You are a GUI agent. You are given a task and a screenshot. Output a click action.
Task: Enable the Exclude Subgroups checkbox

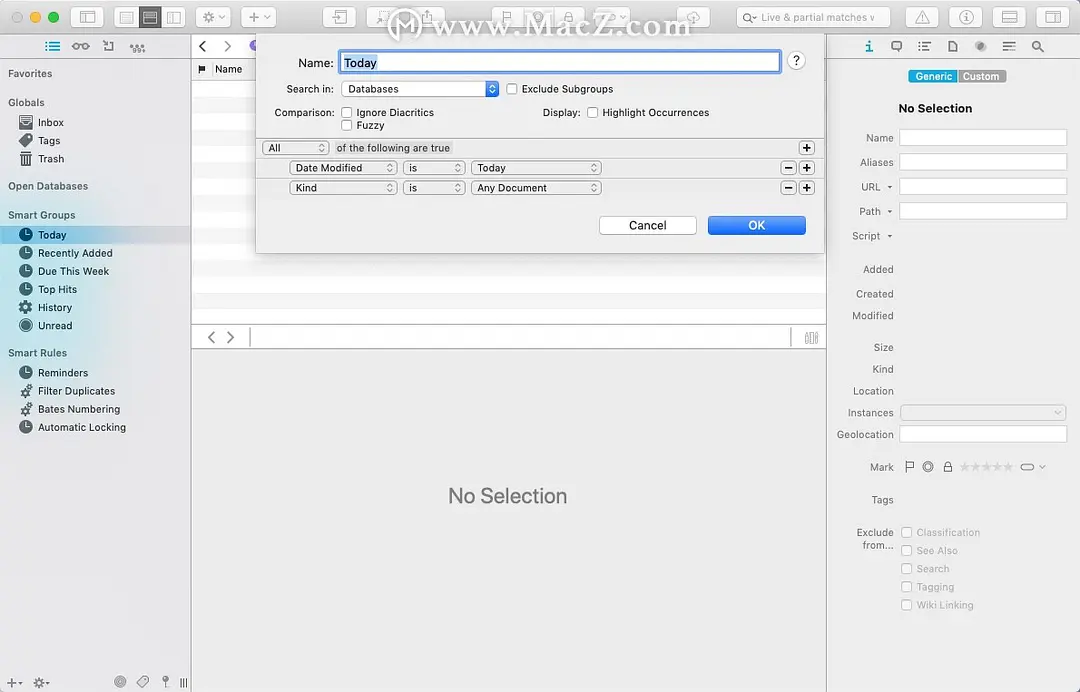point(512,89)
